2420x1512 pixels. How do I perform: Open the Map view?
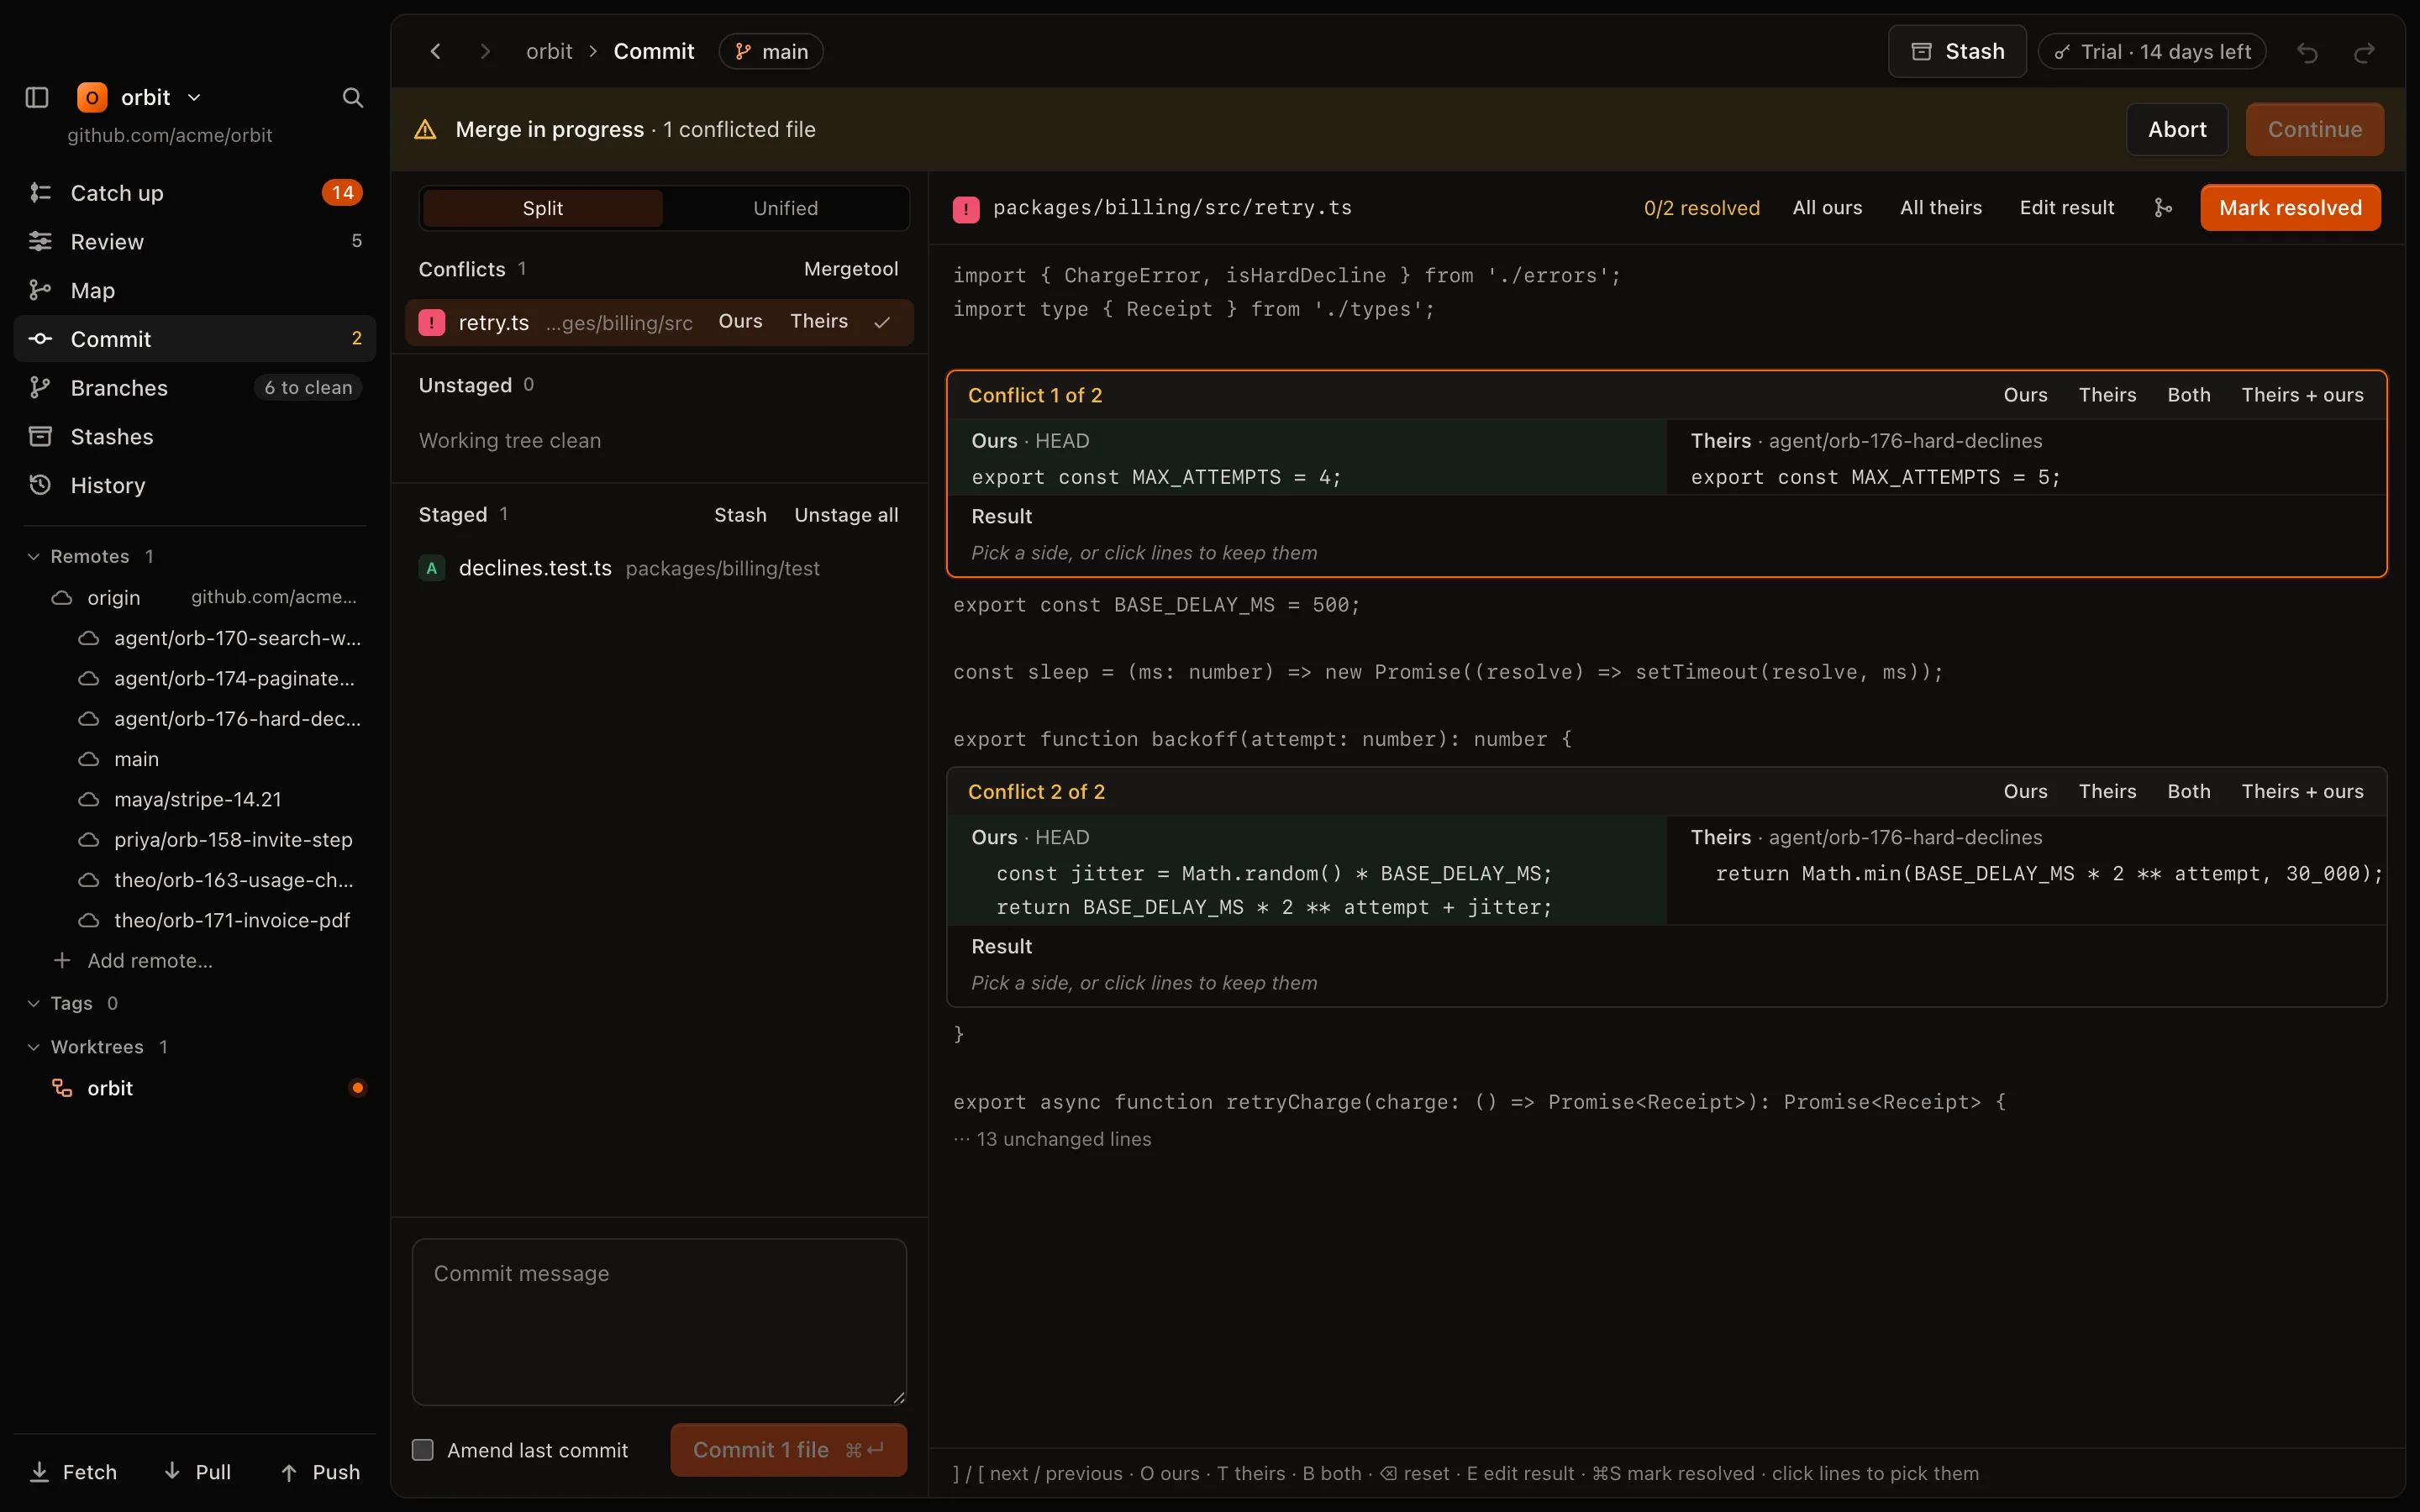coord(195,290)
